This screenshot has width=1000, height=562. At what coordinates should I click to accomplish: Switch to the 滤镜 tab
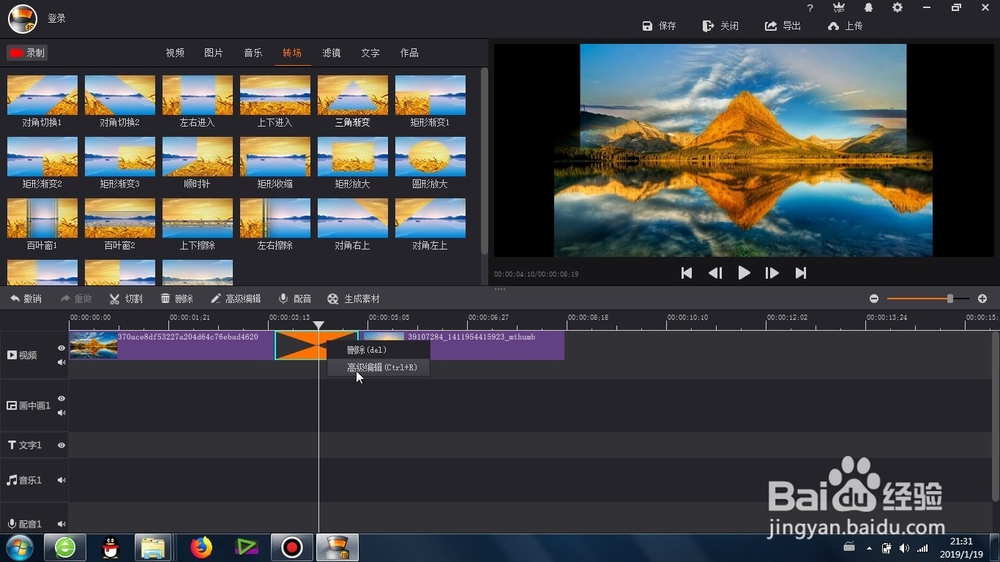click(x=331, y=53)
